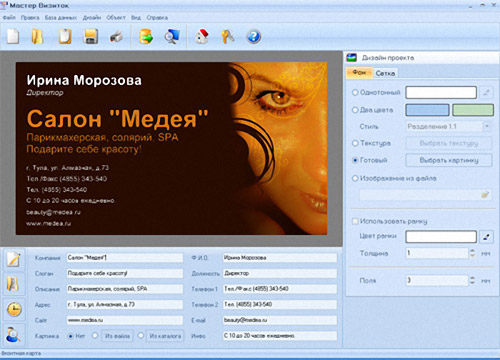This screenshot has width=500, height=360.
Task: Click the blue Два цвета color swatch
Action: point(427,110)
